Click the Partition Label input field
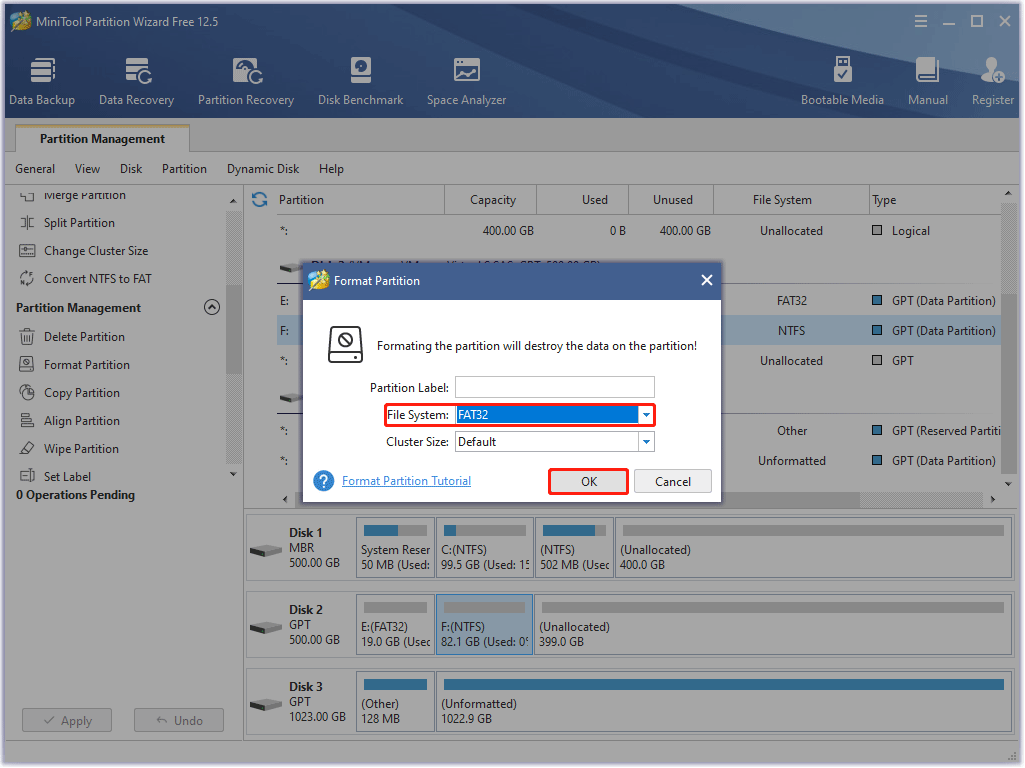Image resolution: width=1025 pixels, height=768 pixels. pos(554,387)
